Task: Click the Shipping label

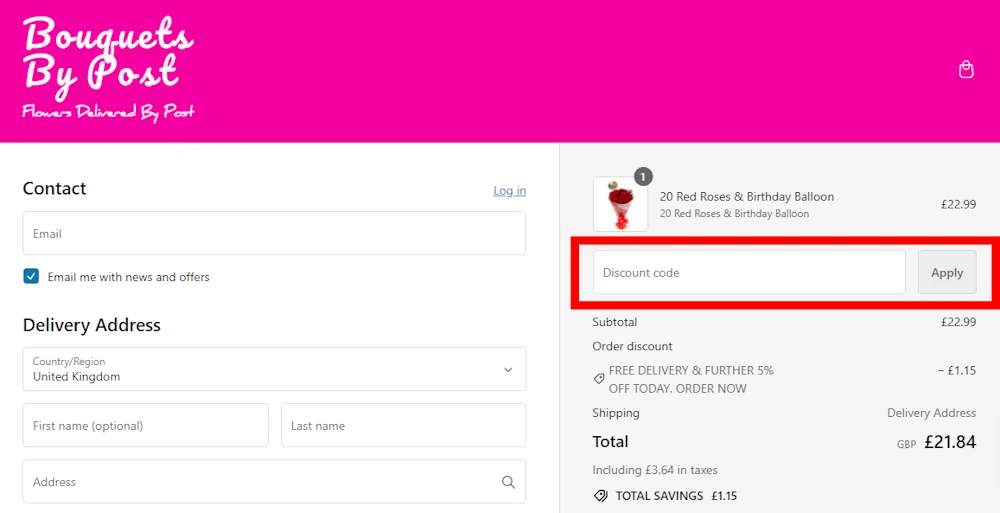Action: 616,413
